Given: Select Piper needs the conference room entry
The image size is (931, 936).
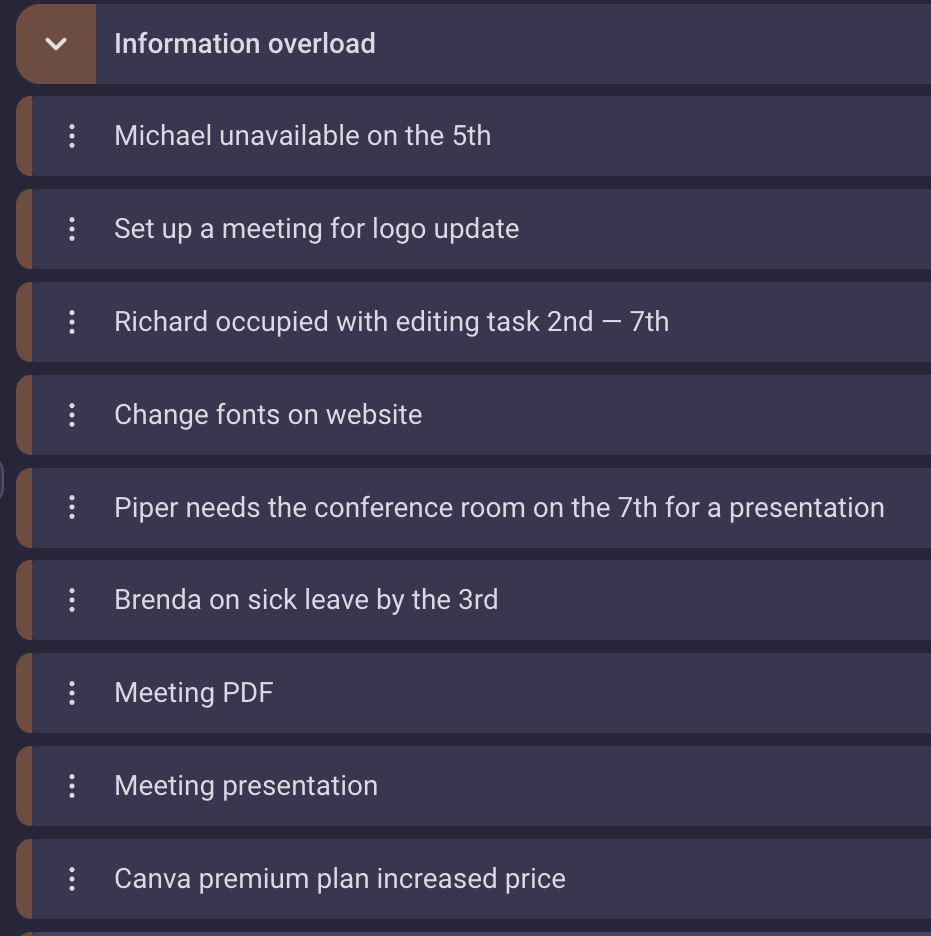Looking at the screenshot, I should 499,508.
